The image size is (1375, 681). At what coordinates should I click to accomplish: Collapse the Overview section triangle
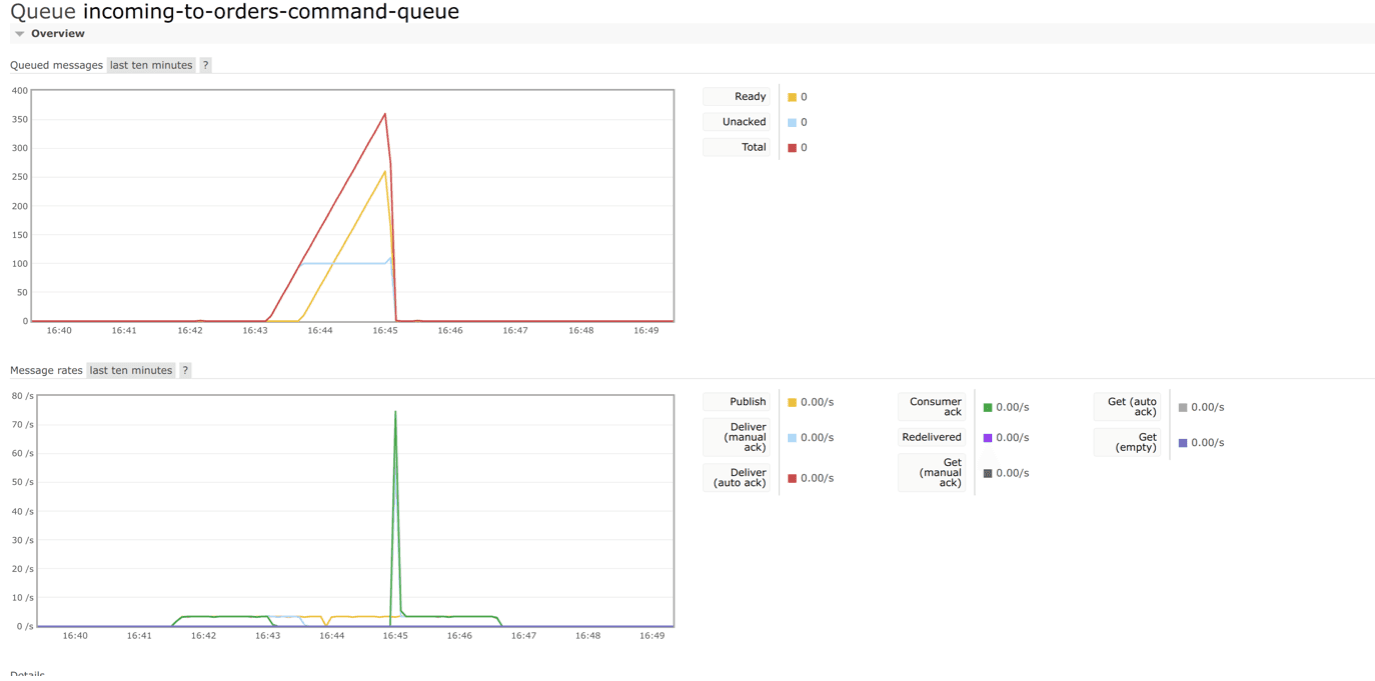(x=19, y=34)
